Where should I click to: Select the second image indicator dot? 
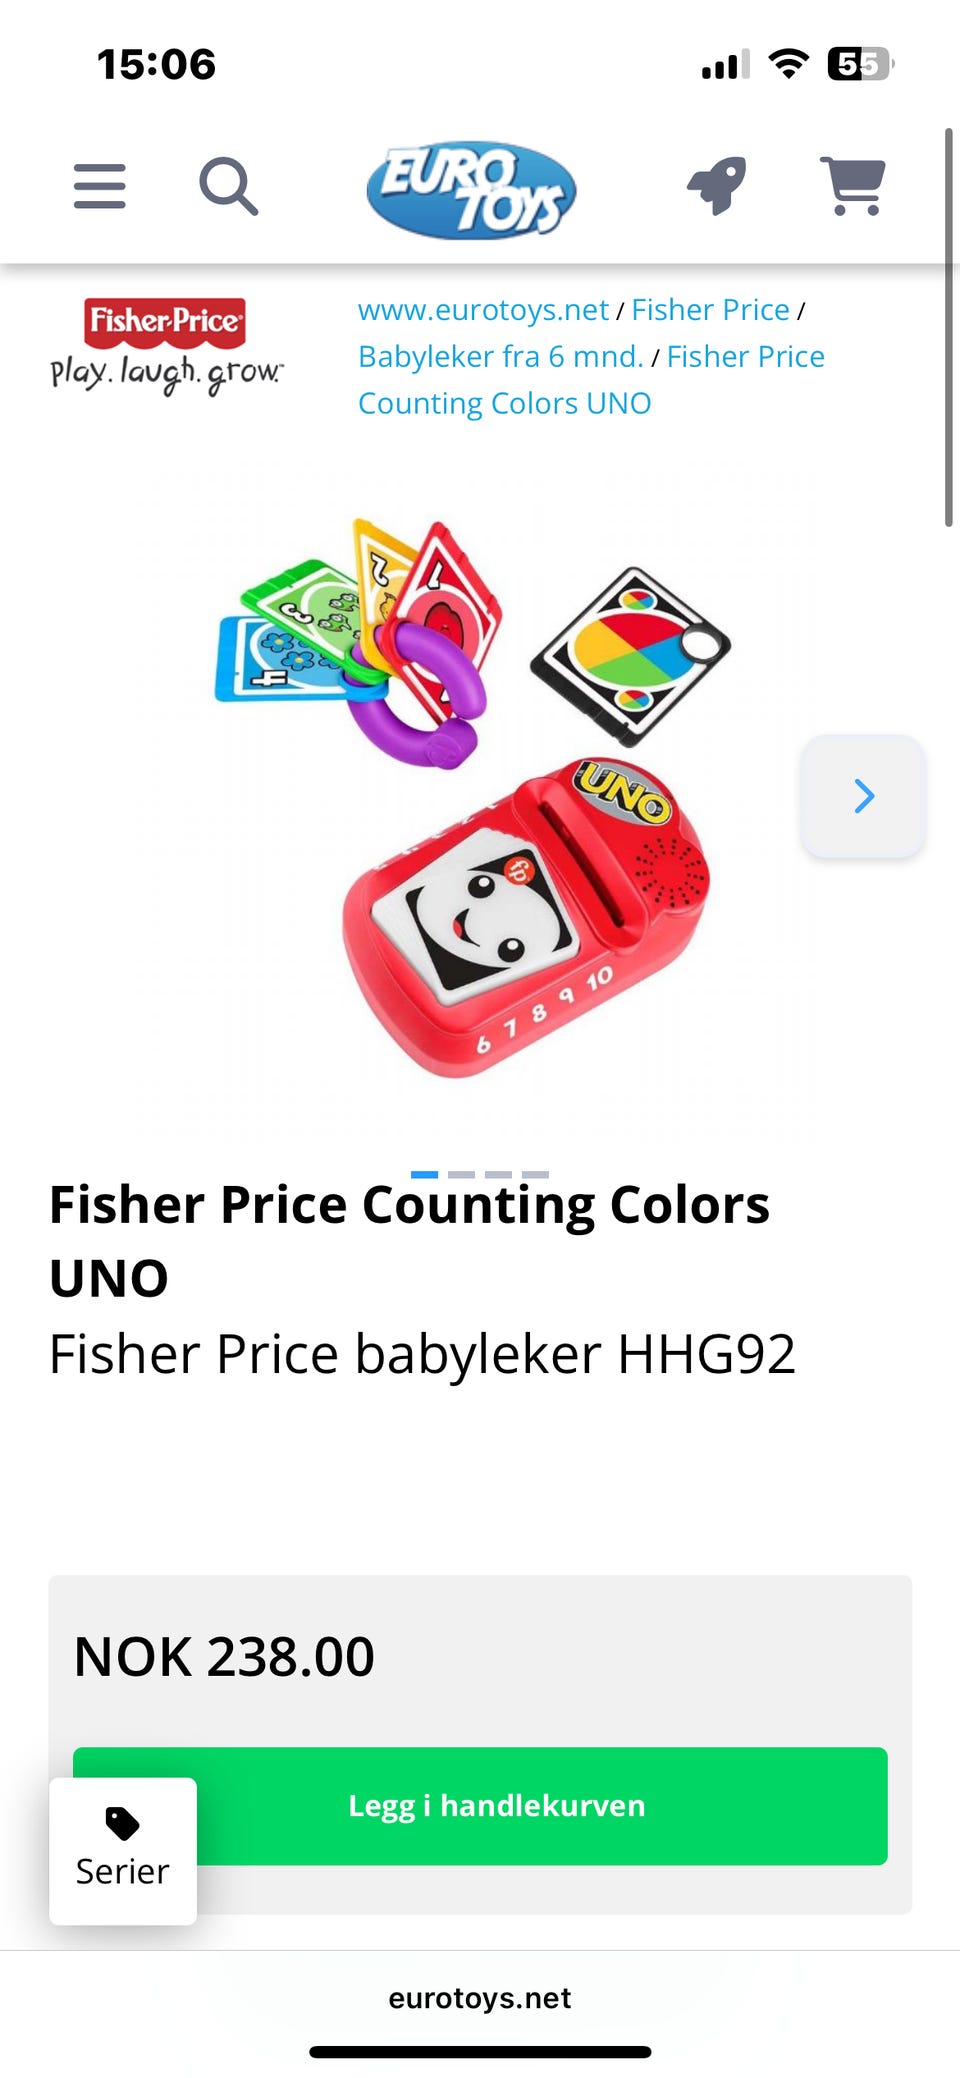coord(462,1174)
